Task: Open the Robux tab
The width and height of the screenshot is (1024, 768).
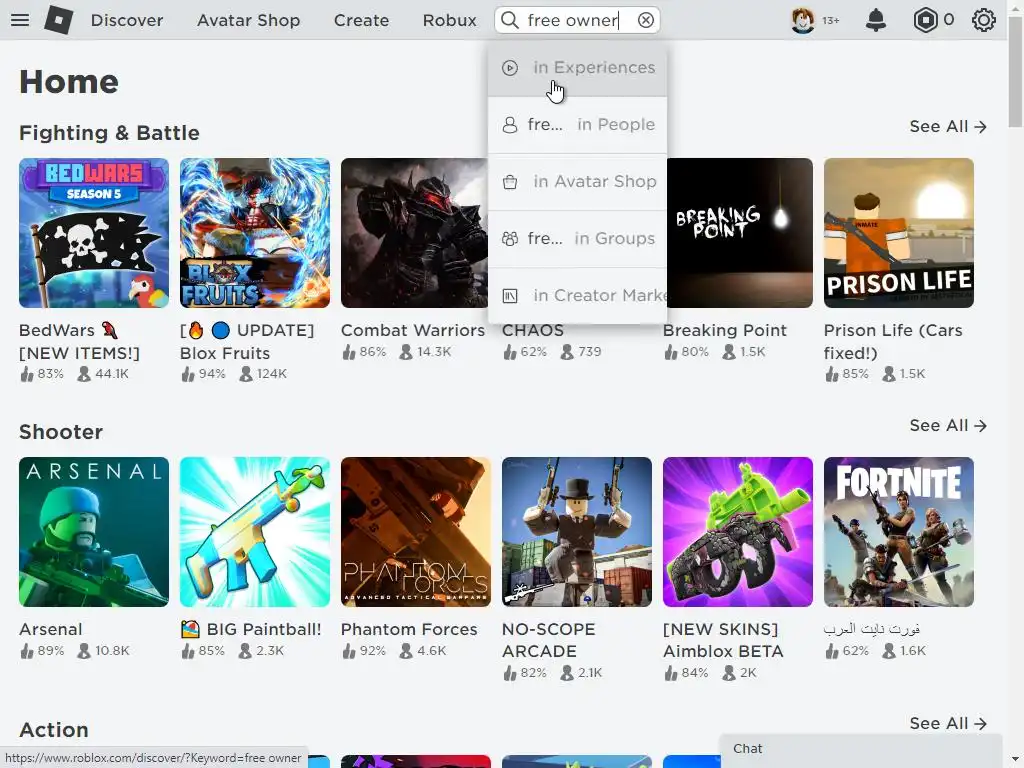Action: [x=449, y=20]
